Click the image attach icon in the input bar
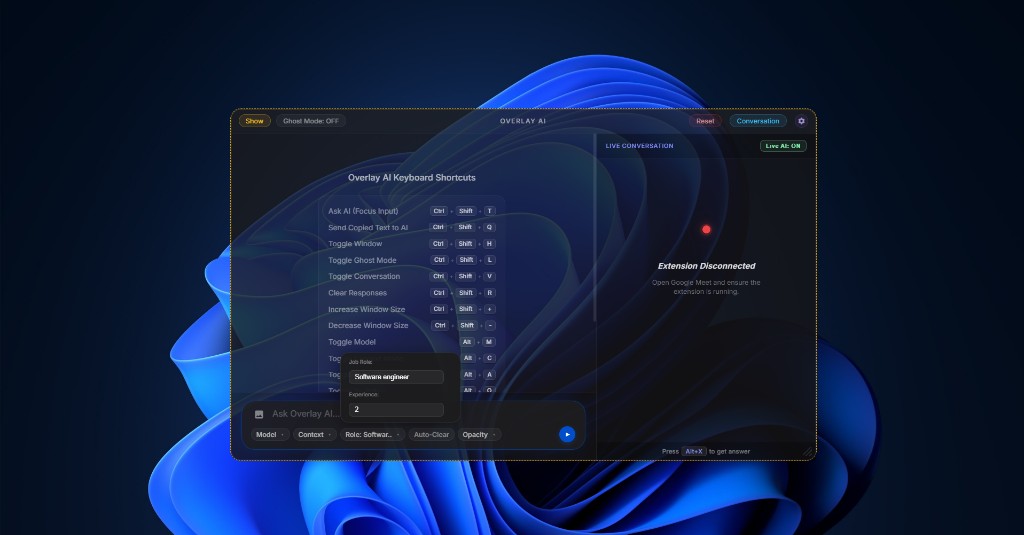The image size is (1024, 535). click(259, 414)
